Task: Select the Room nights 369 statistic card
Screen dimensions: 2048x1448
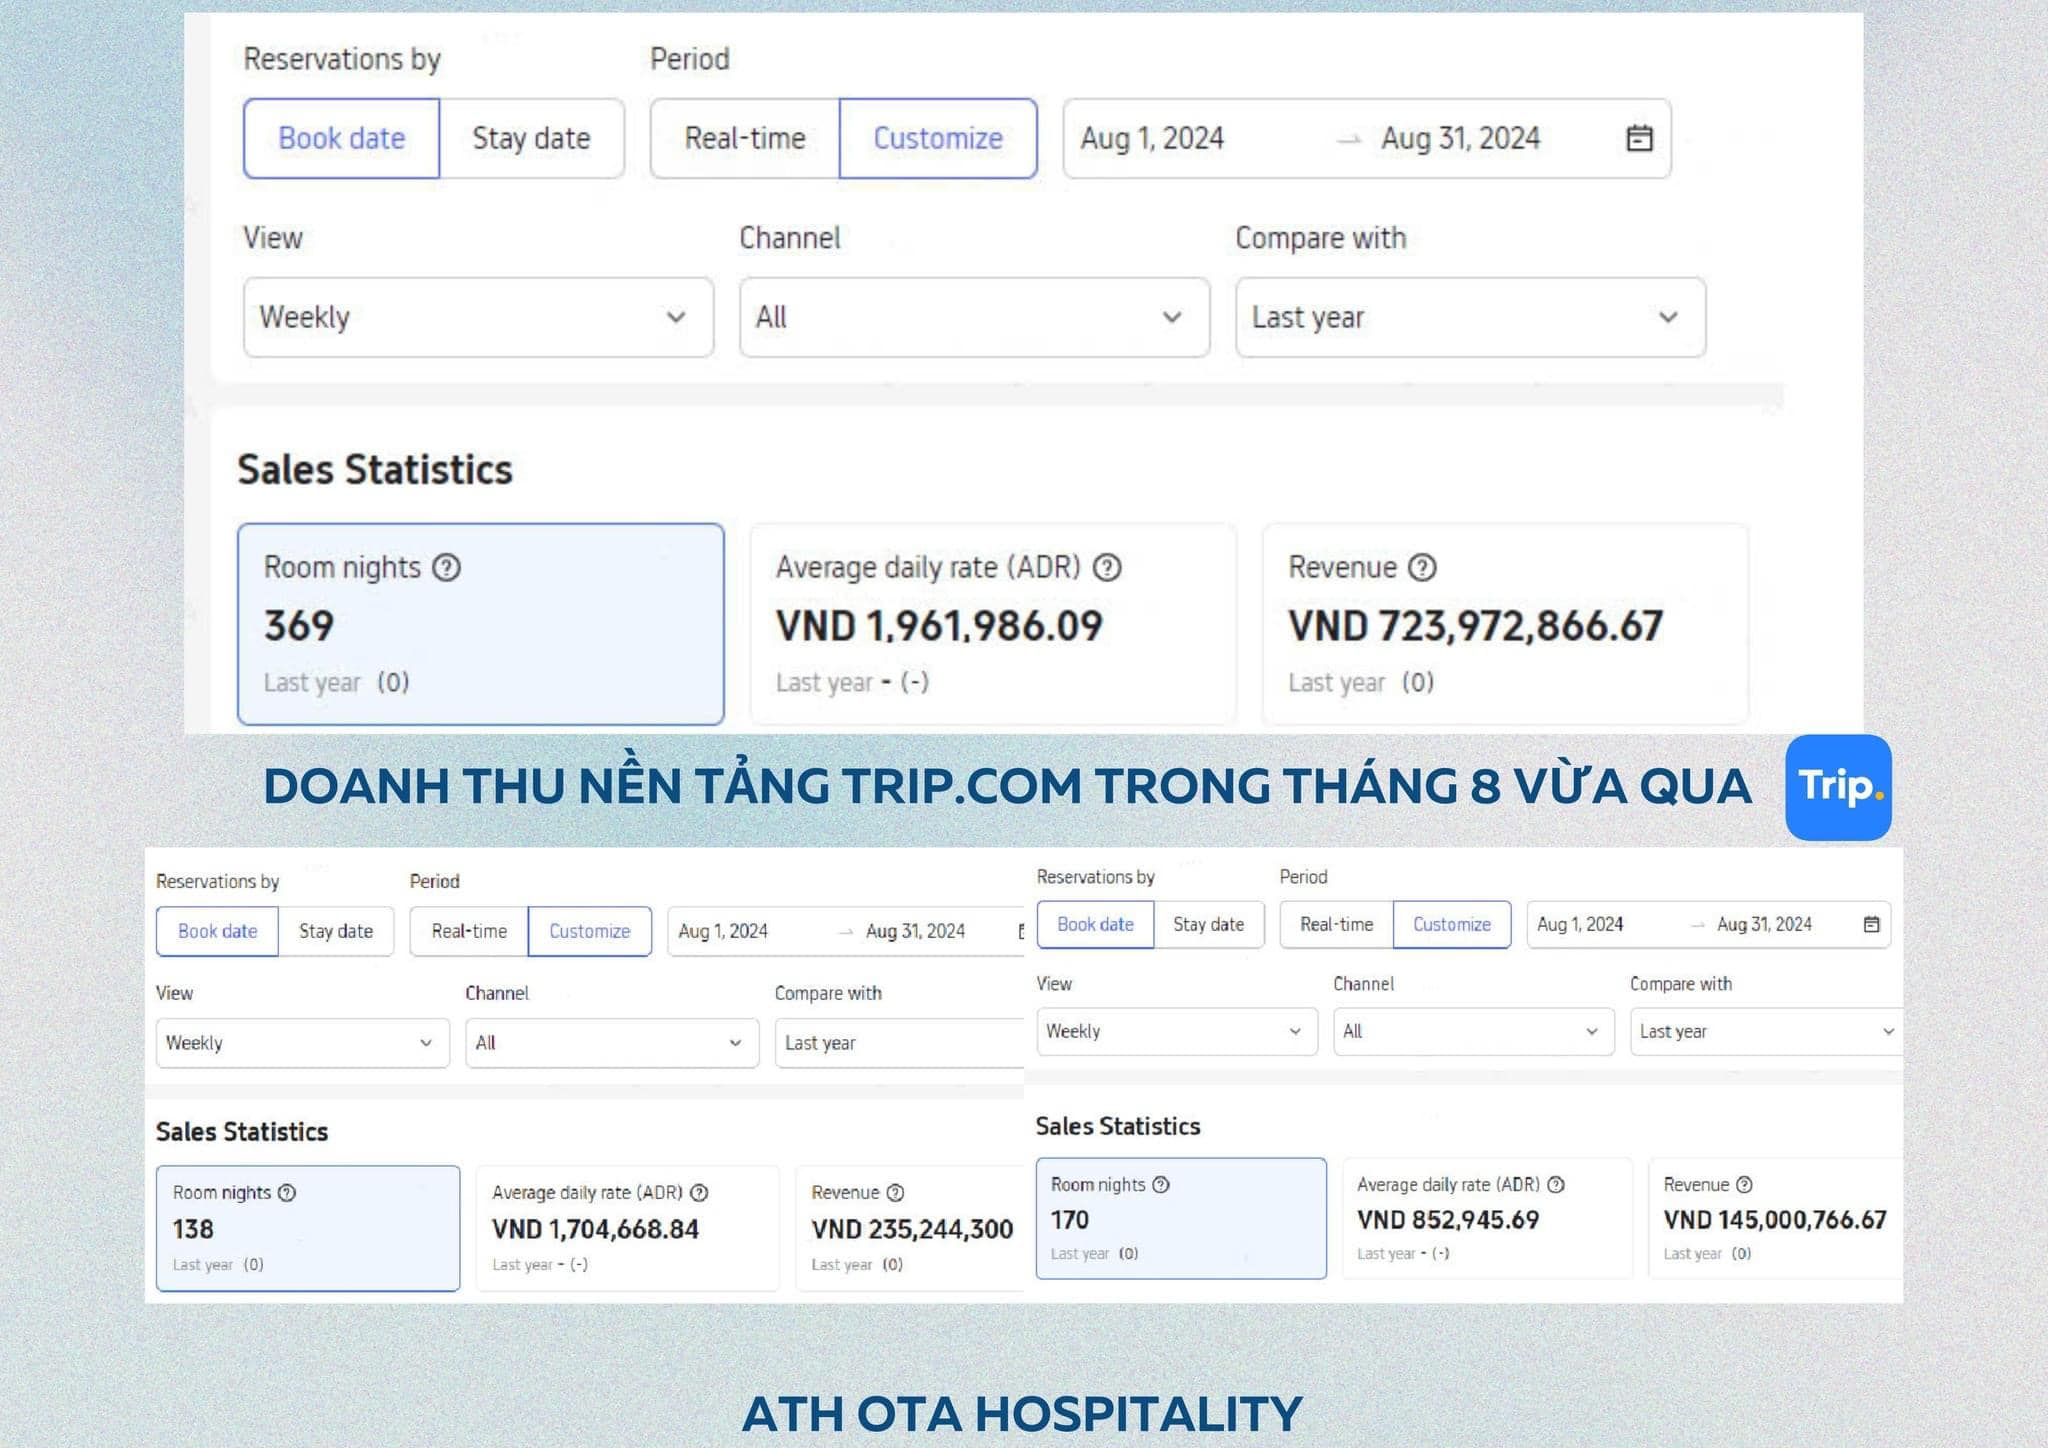Action: 480,624
